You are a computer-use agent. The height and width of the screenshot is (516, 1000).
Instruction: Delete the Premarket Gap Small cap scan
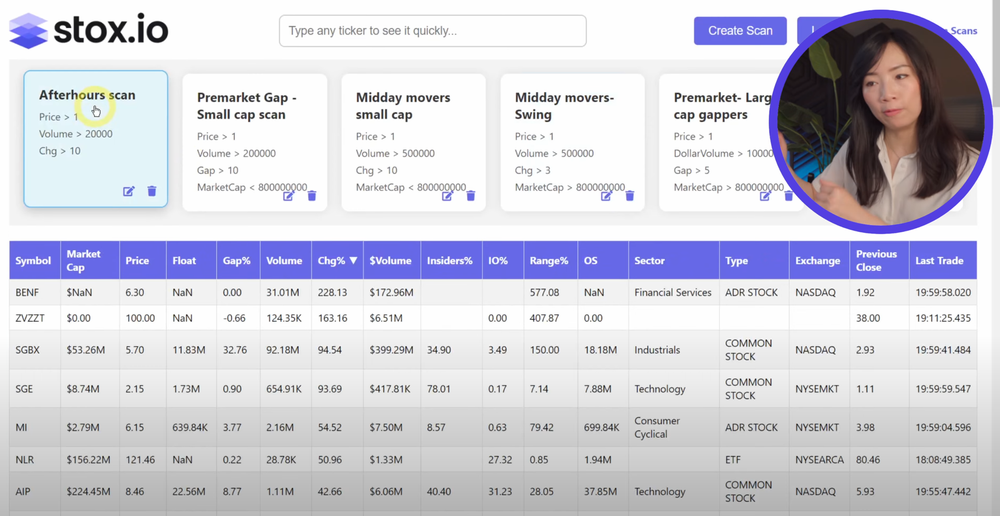311,196
